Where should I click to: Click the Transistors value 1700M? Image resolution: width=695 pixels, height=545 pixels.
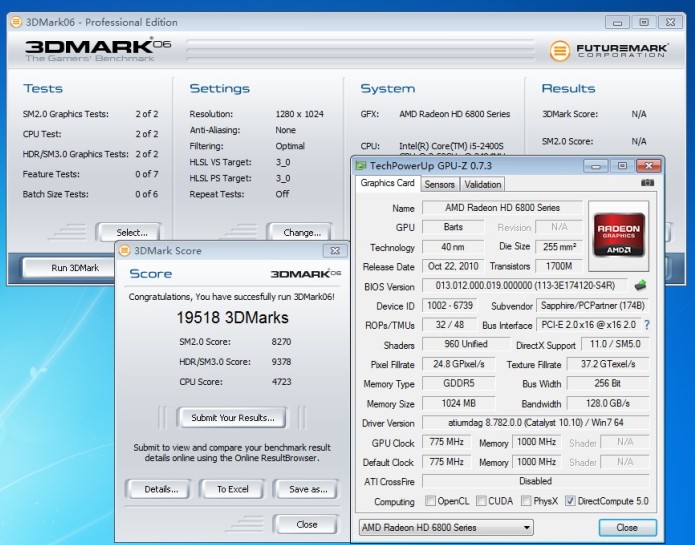coord(559,266)
